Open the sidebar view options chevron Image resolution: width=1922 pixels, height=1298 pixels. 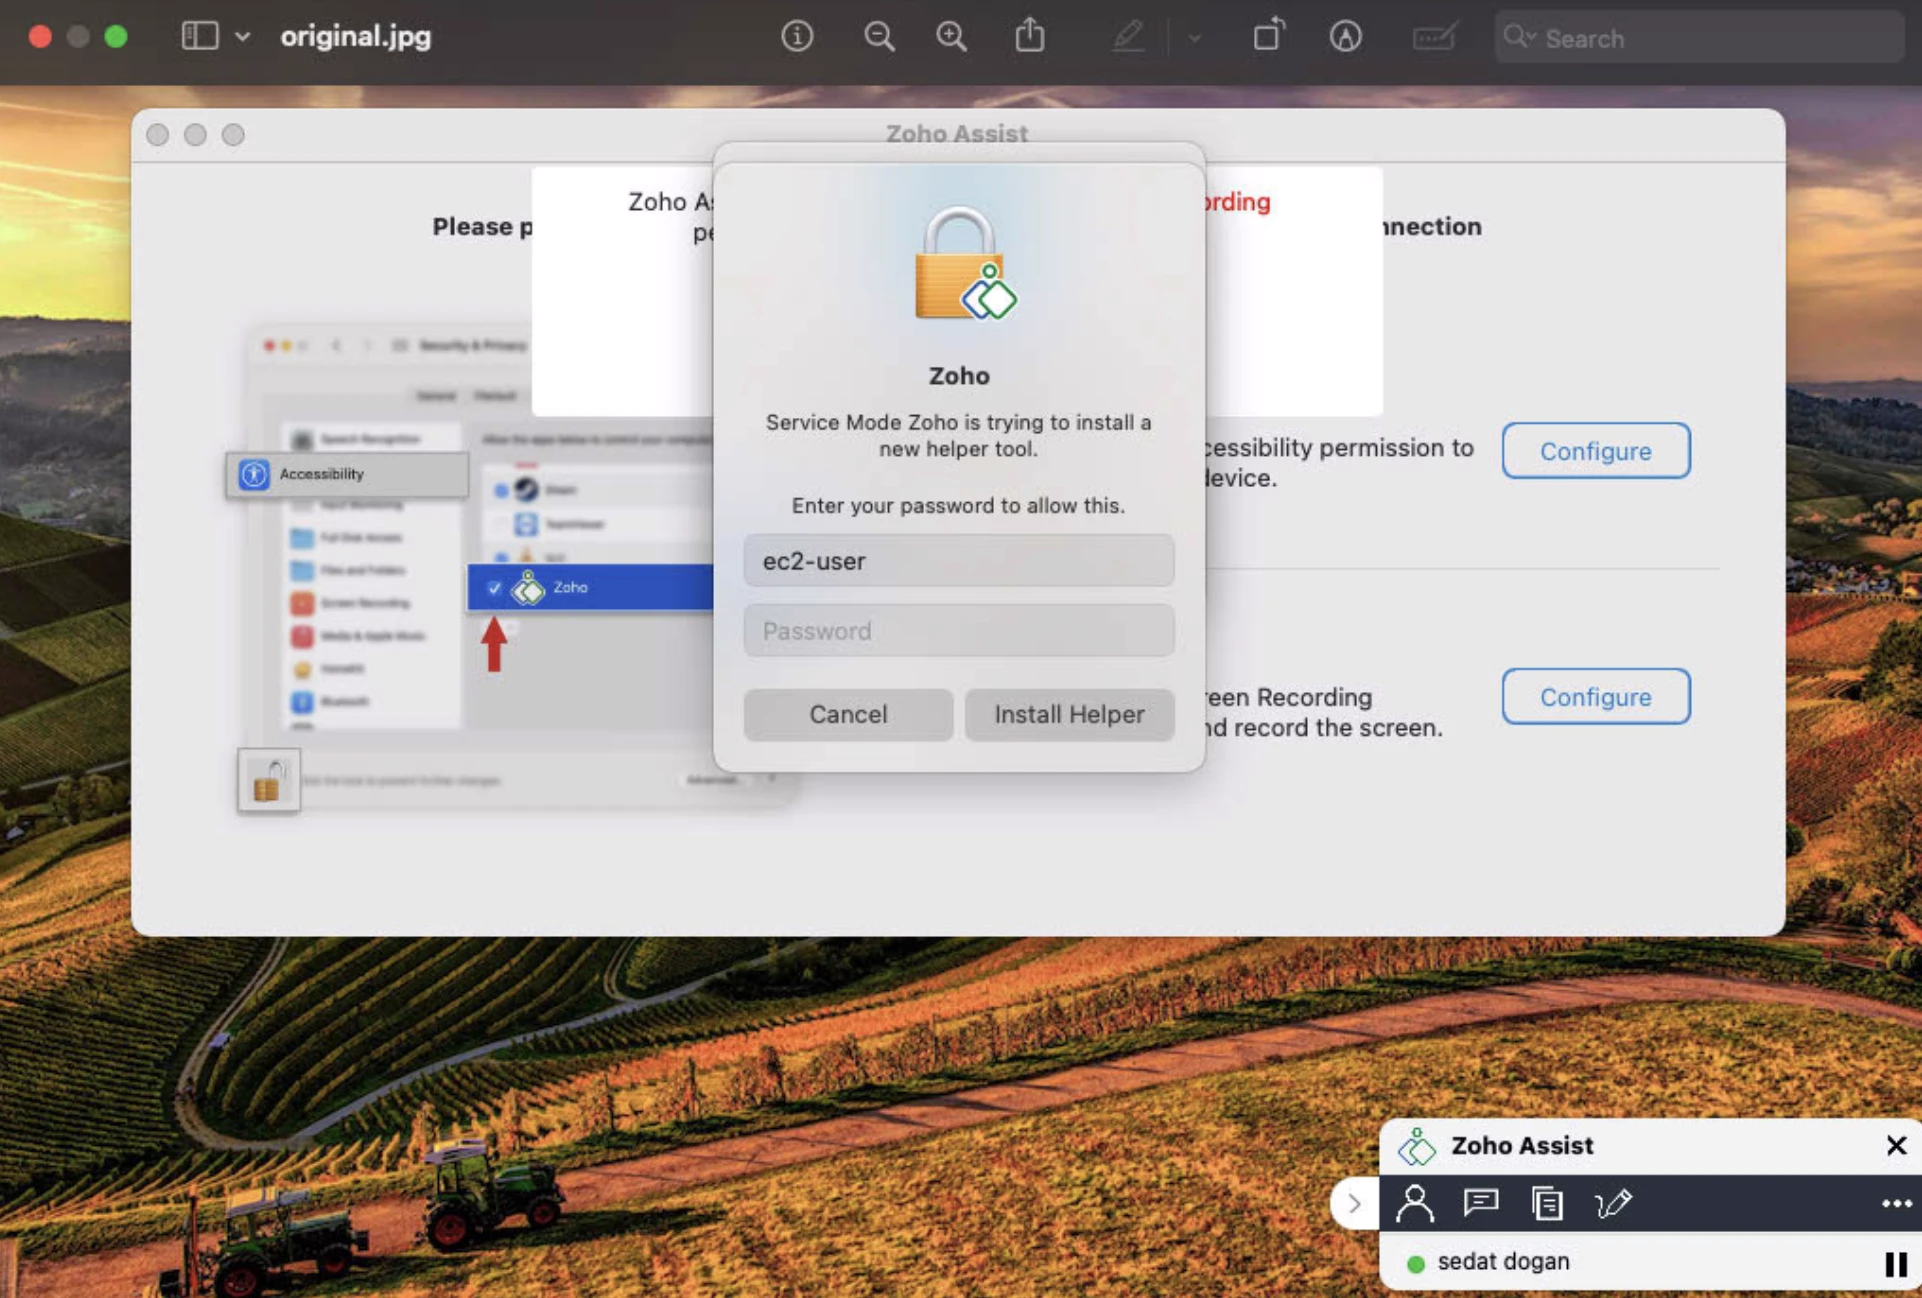tap(242, 37)
